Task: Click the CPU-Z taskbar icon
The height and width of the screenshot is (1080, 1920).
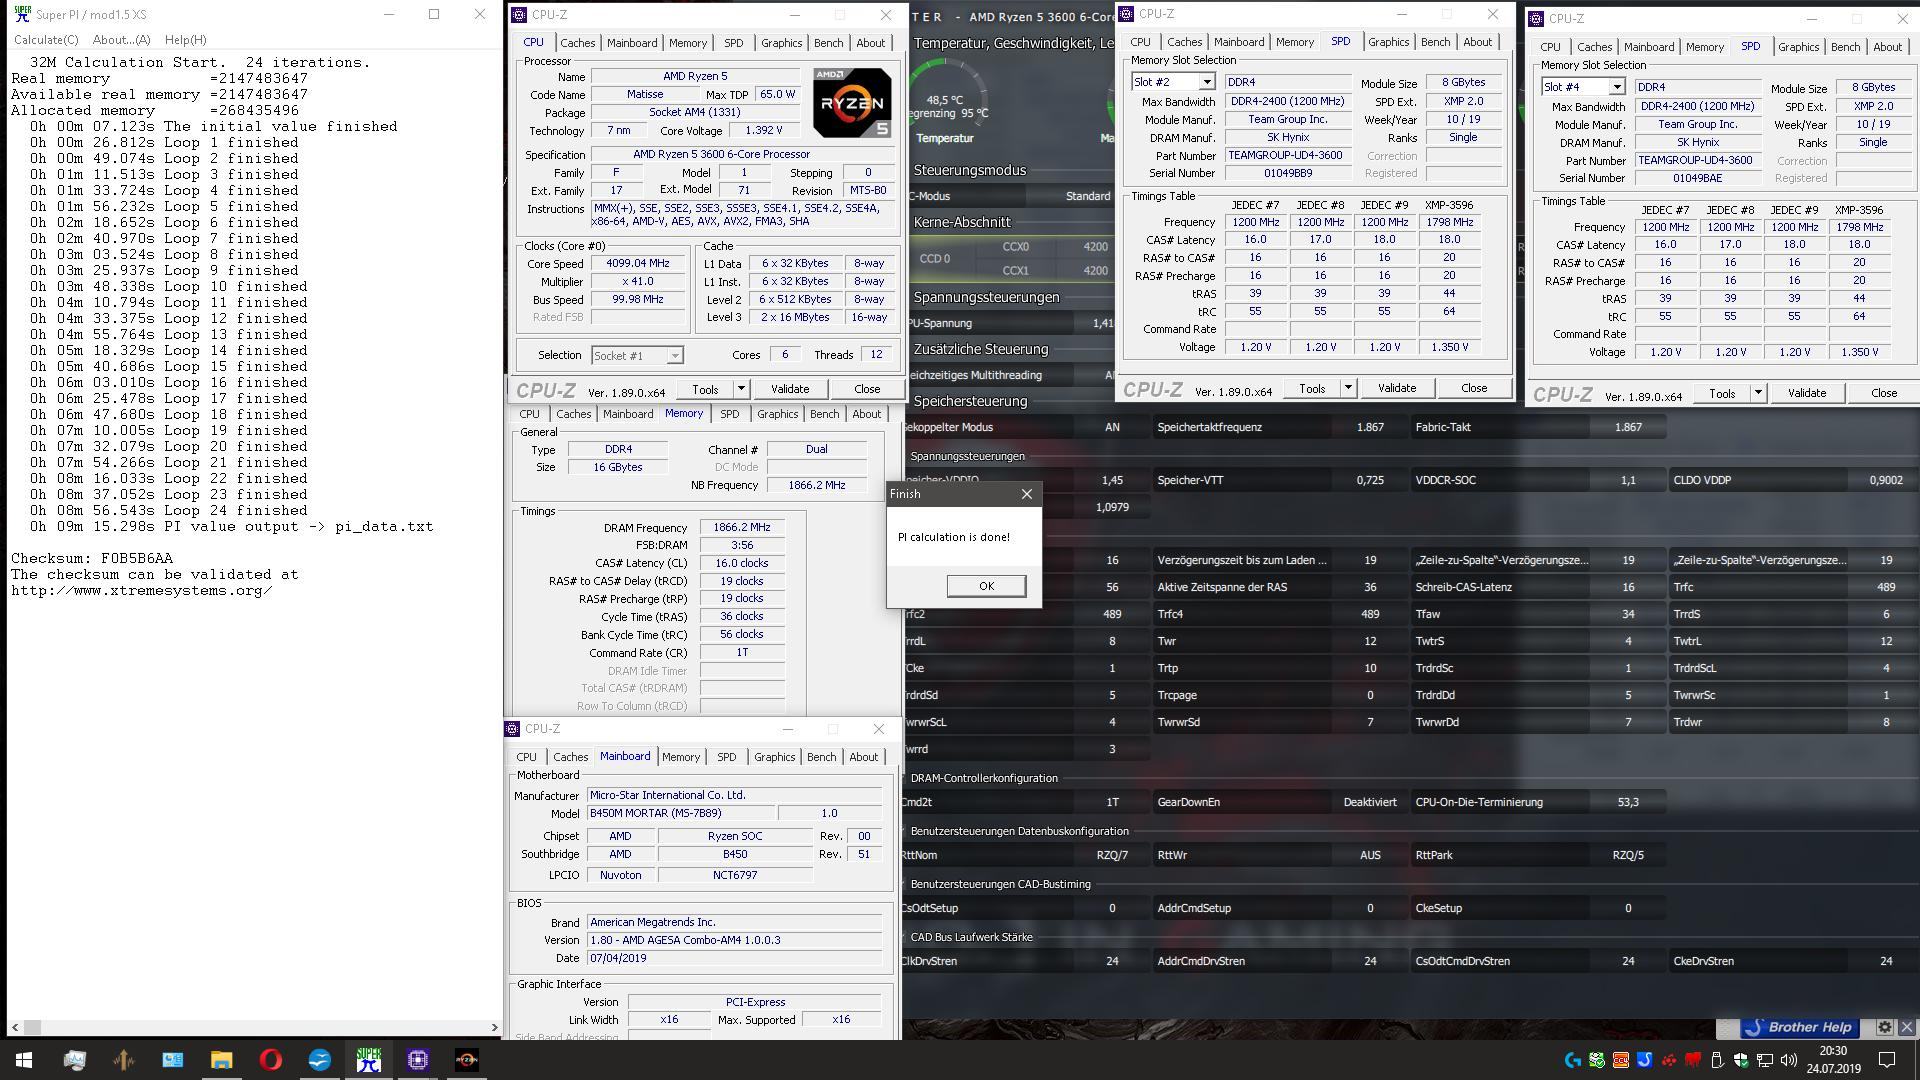Action: [x=418, y=1060]
